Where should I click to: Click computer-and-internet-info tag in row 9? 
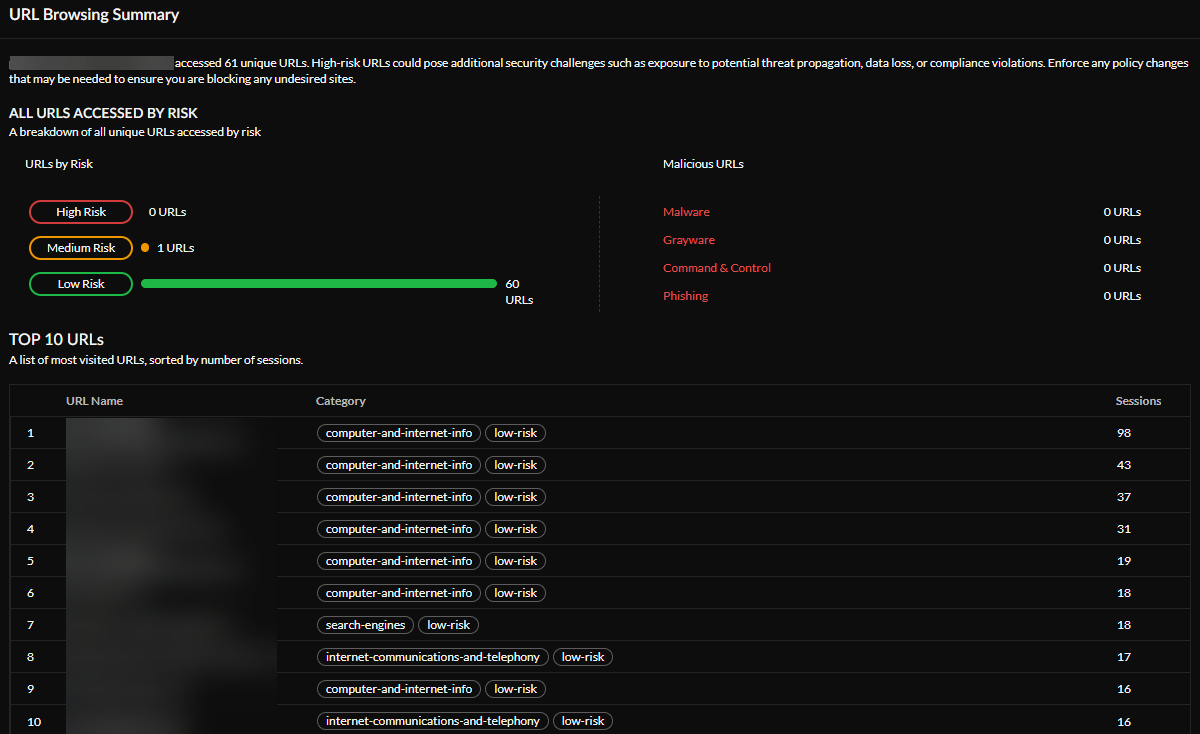(399, 689)
